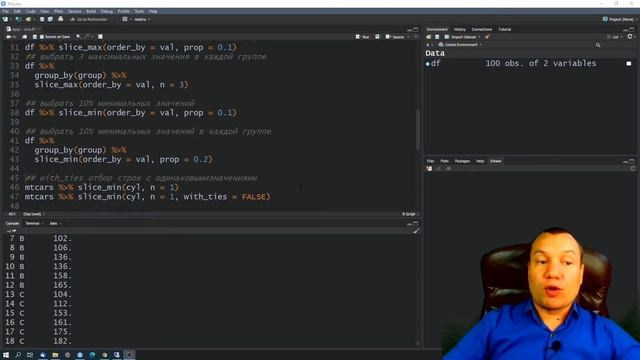Click the Code Tools wand icon

pyautogui.click(x=87, y=37)
